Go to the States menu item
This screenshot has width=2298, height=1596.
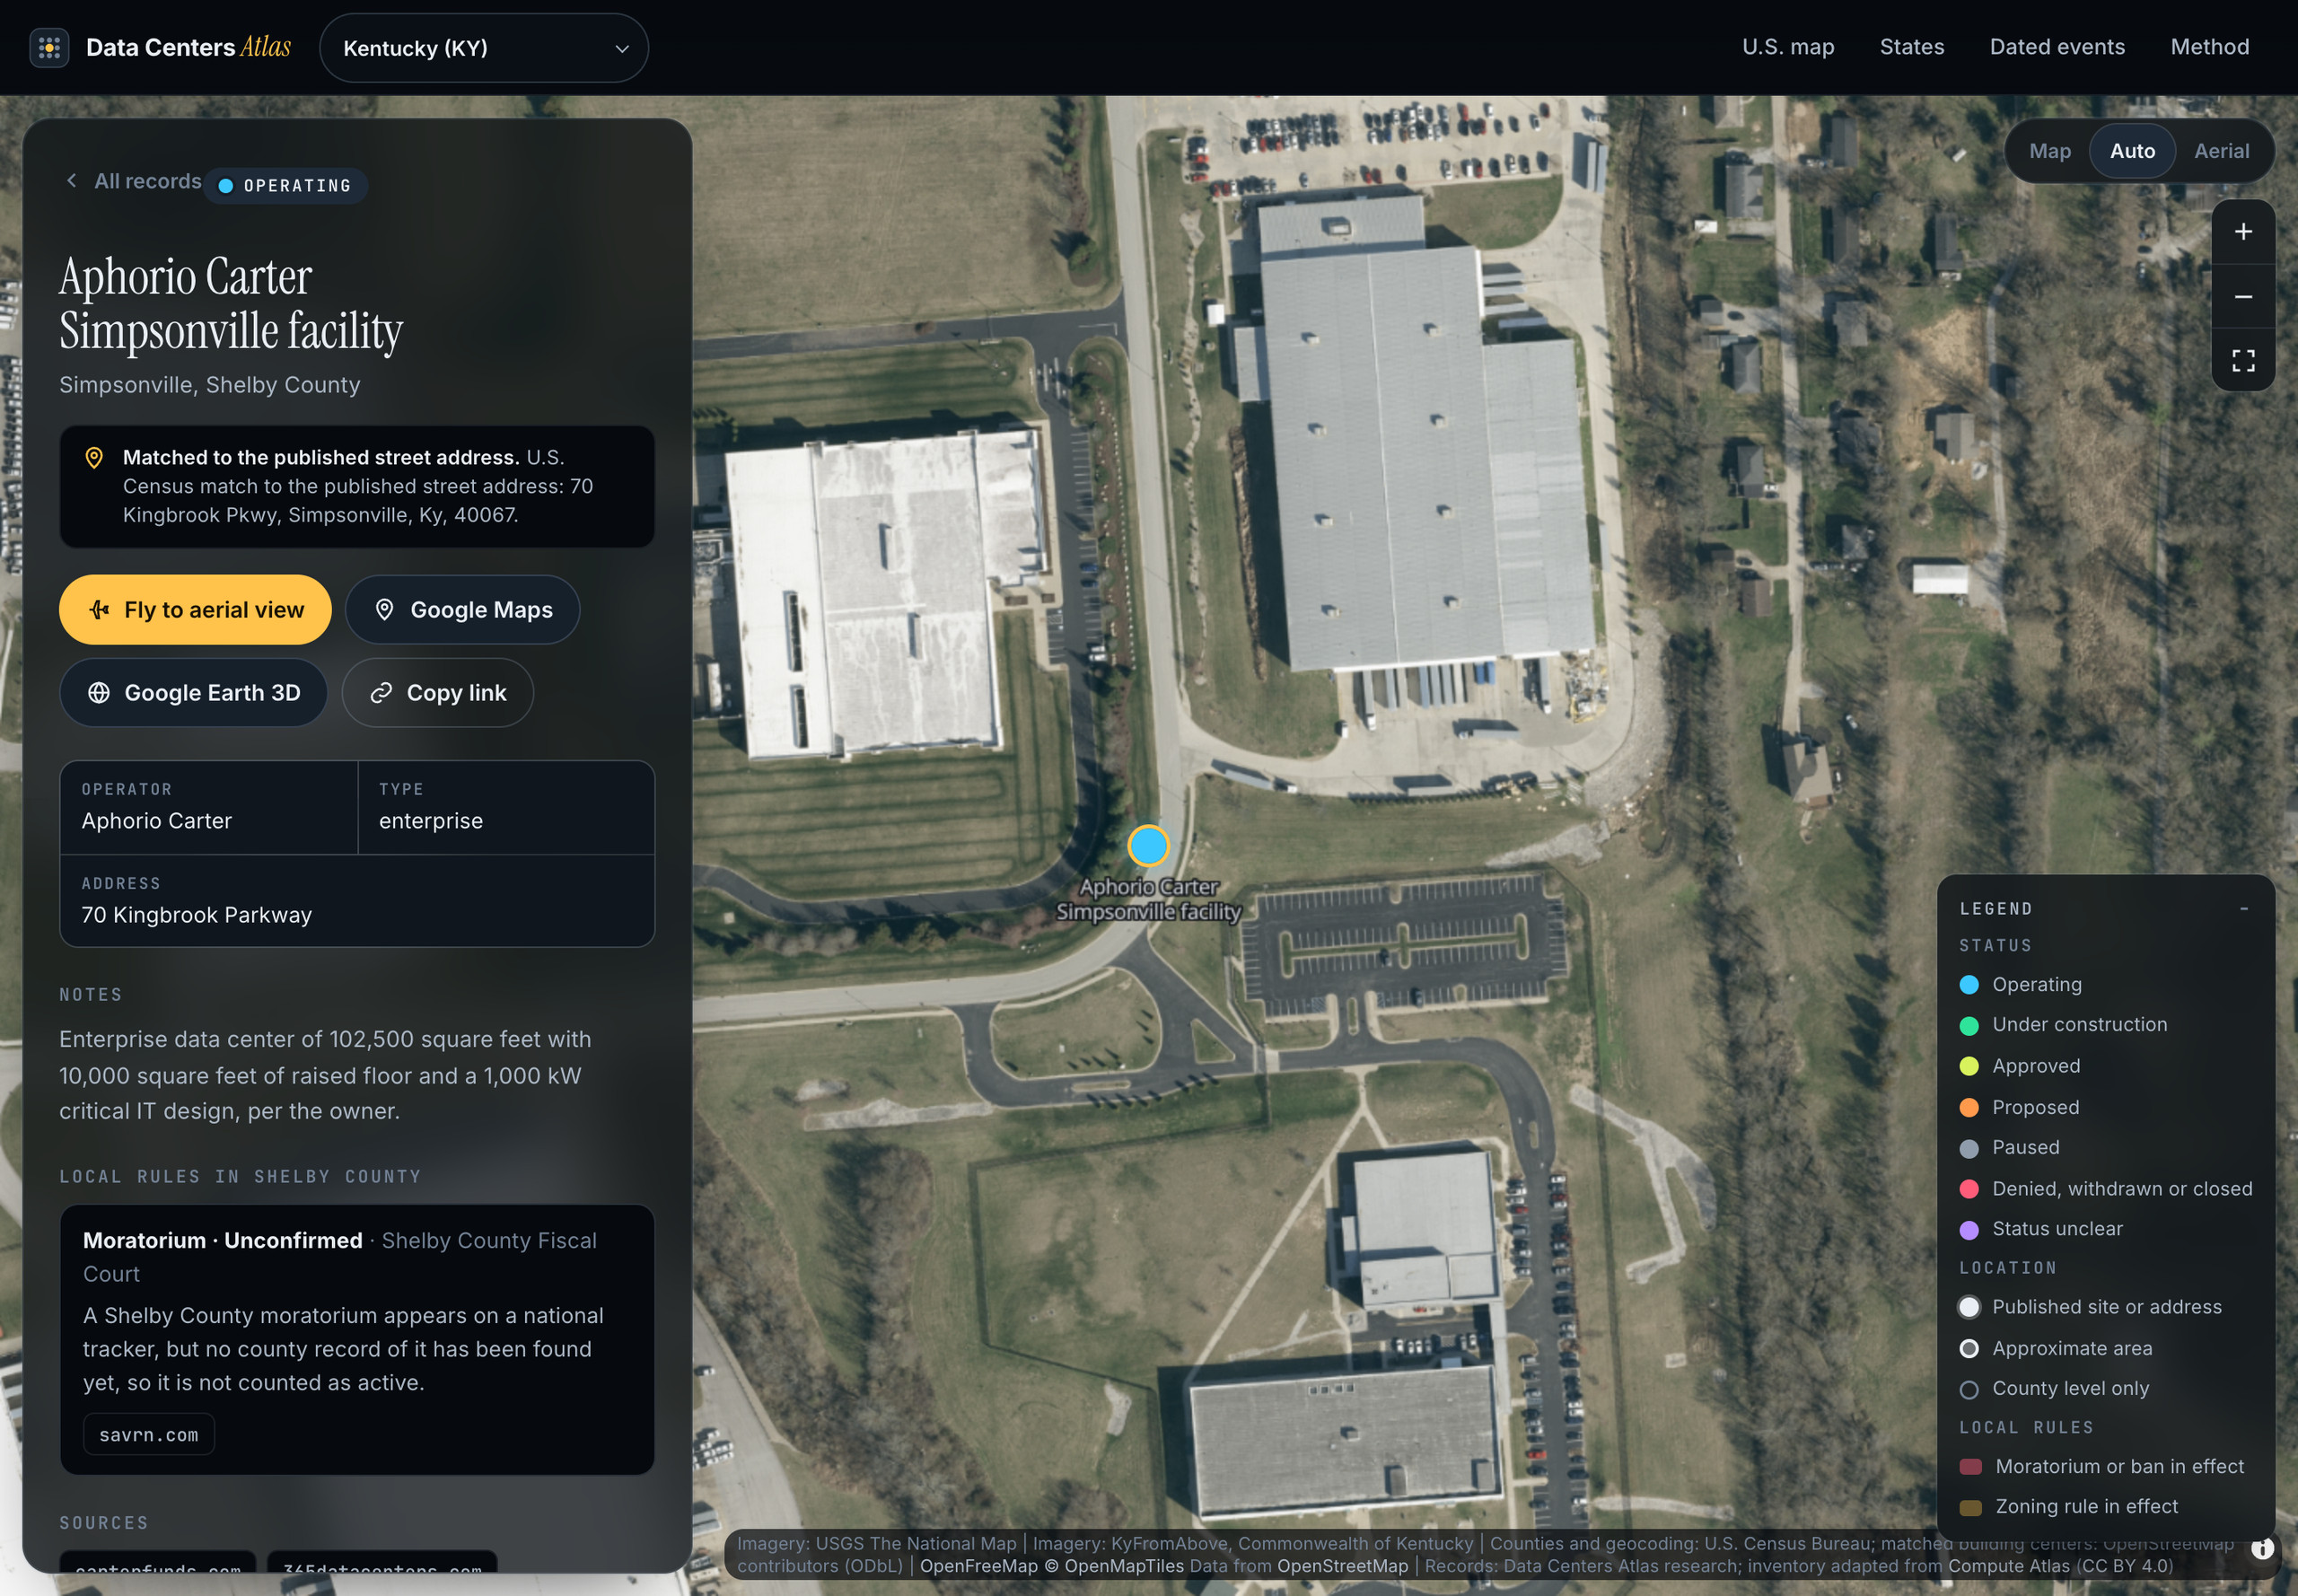click(1911, 47)
